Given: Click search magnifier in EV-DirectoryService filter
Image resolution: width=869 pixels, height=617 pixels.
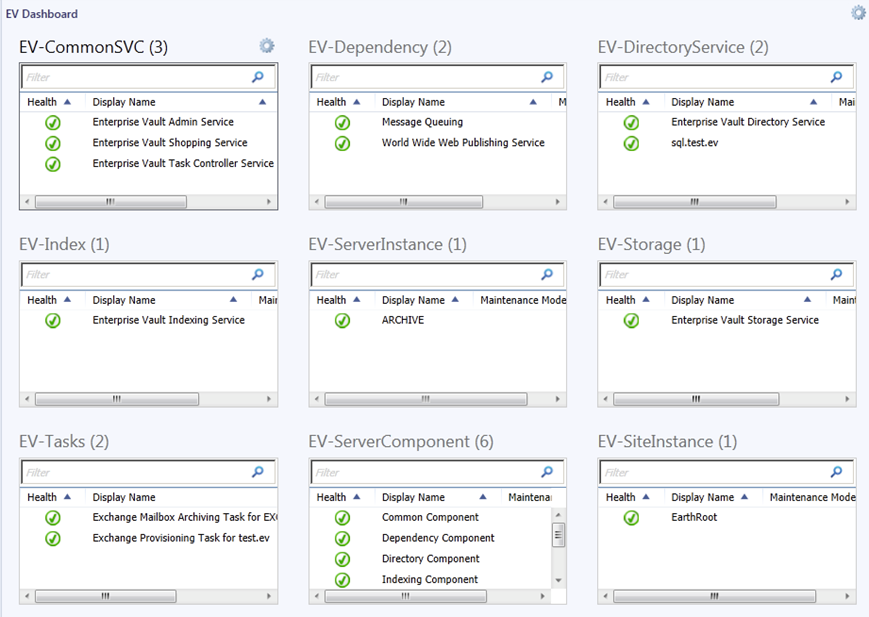Looking at the screenshot, I should (836, 77).
